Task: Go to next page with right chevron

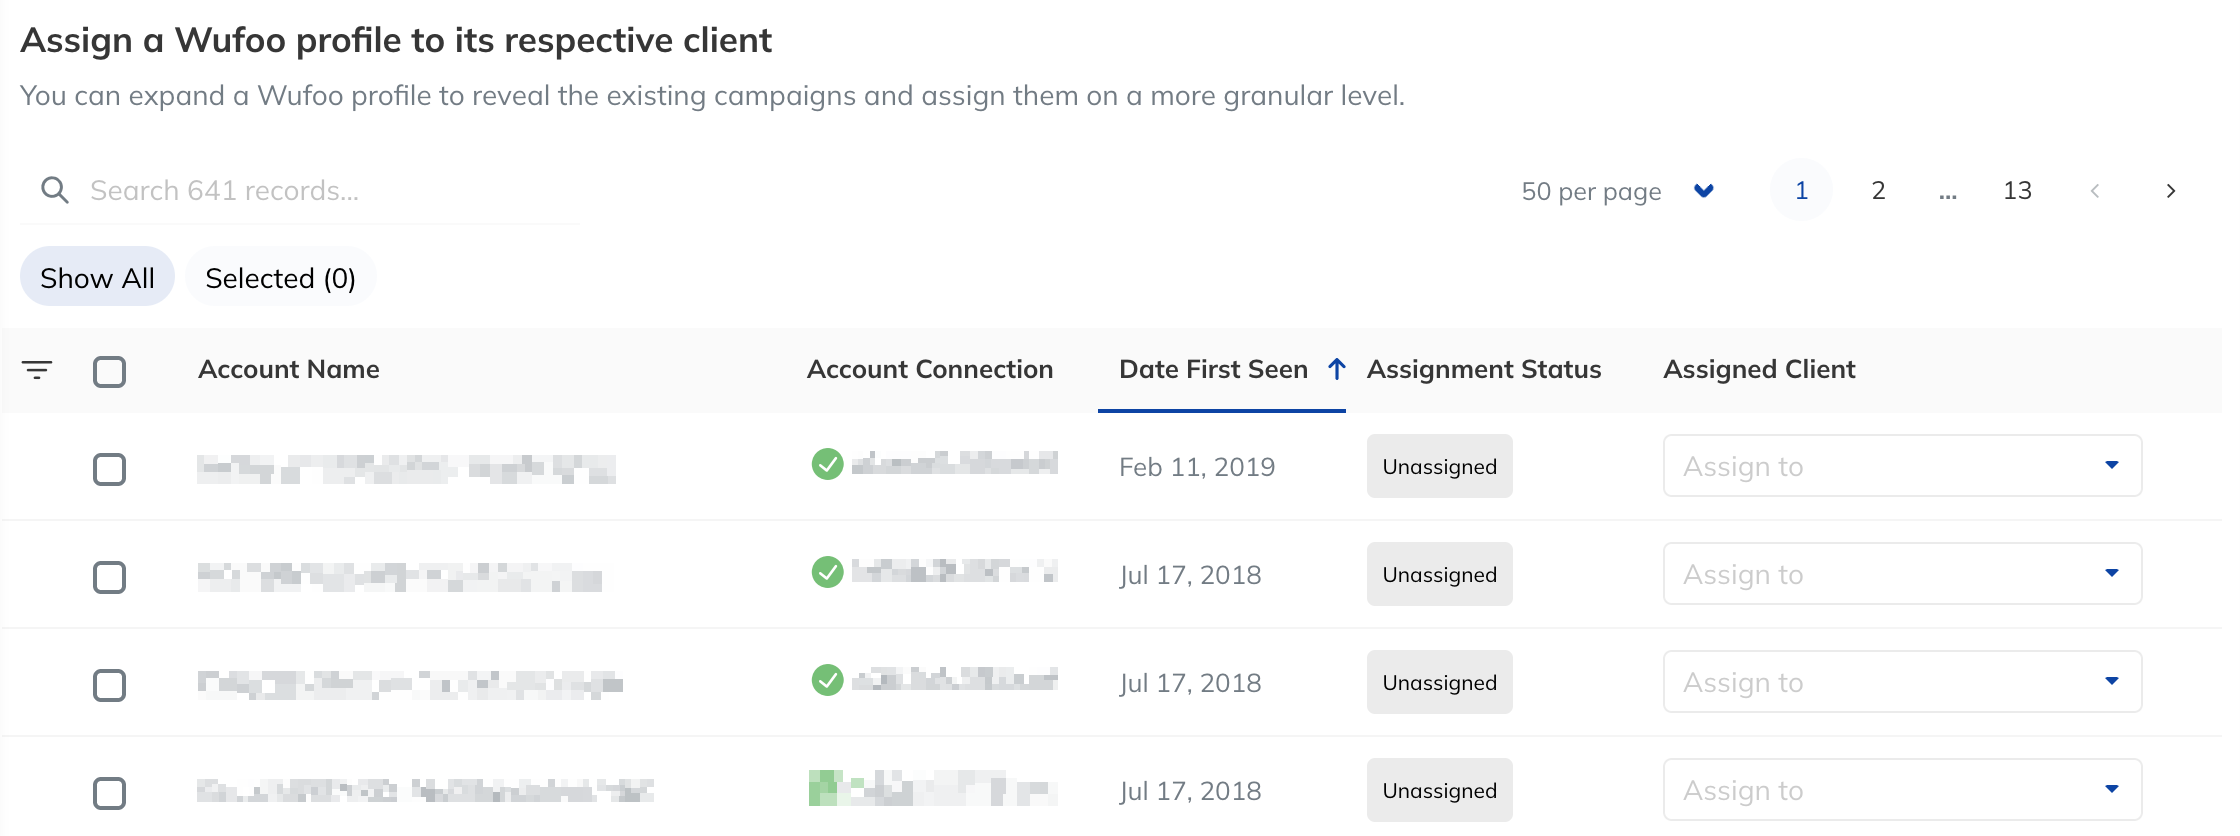Action: 2170,191
